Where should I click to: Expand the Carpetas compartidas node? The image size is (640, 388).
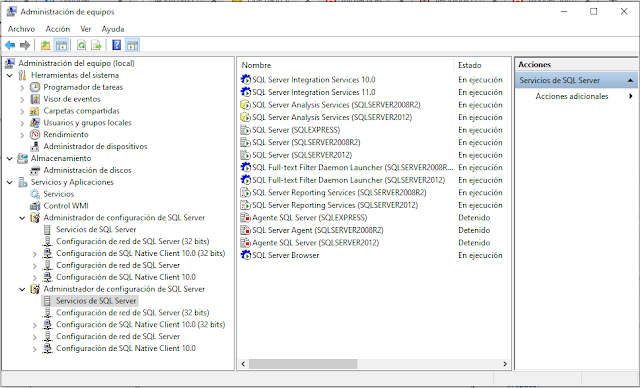22,111
